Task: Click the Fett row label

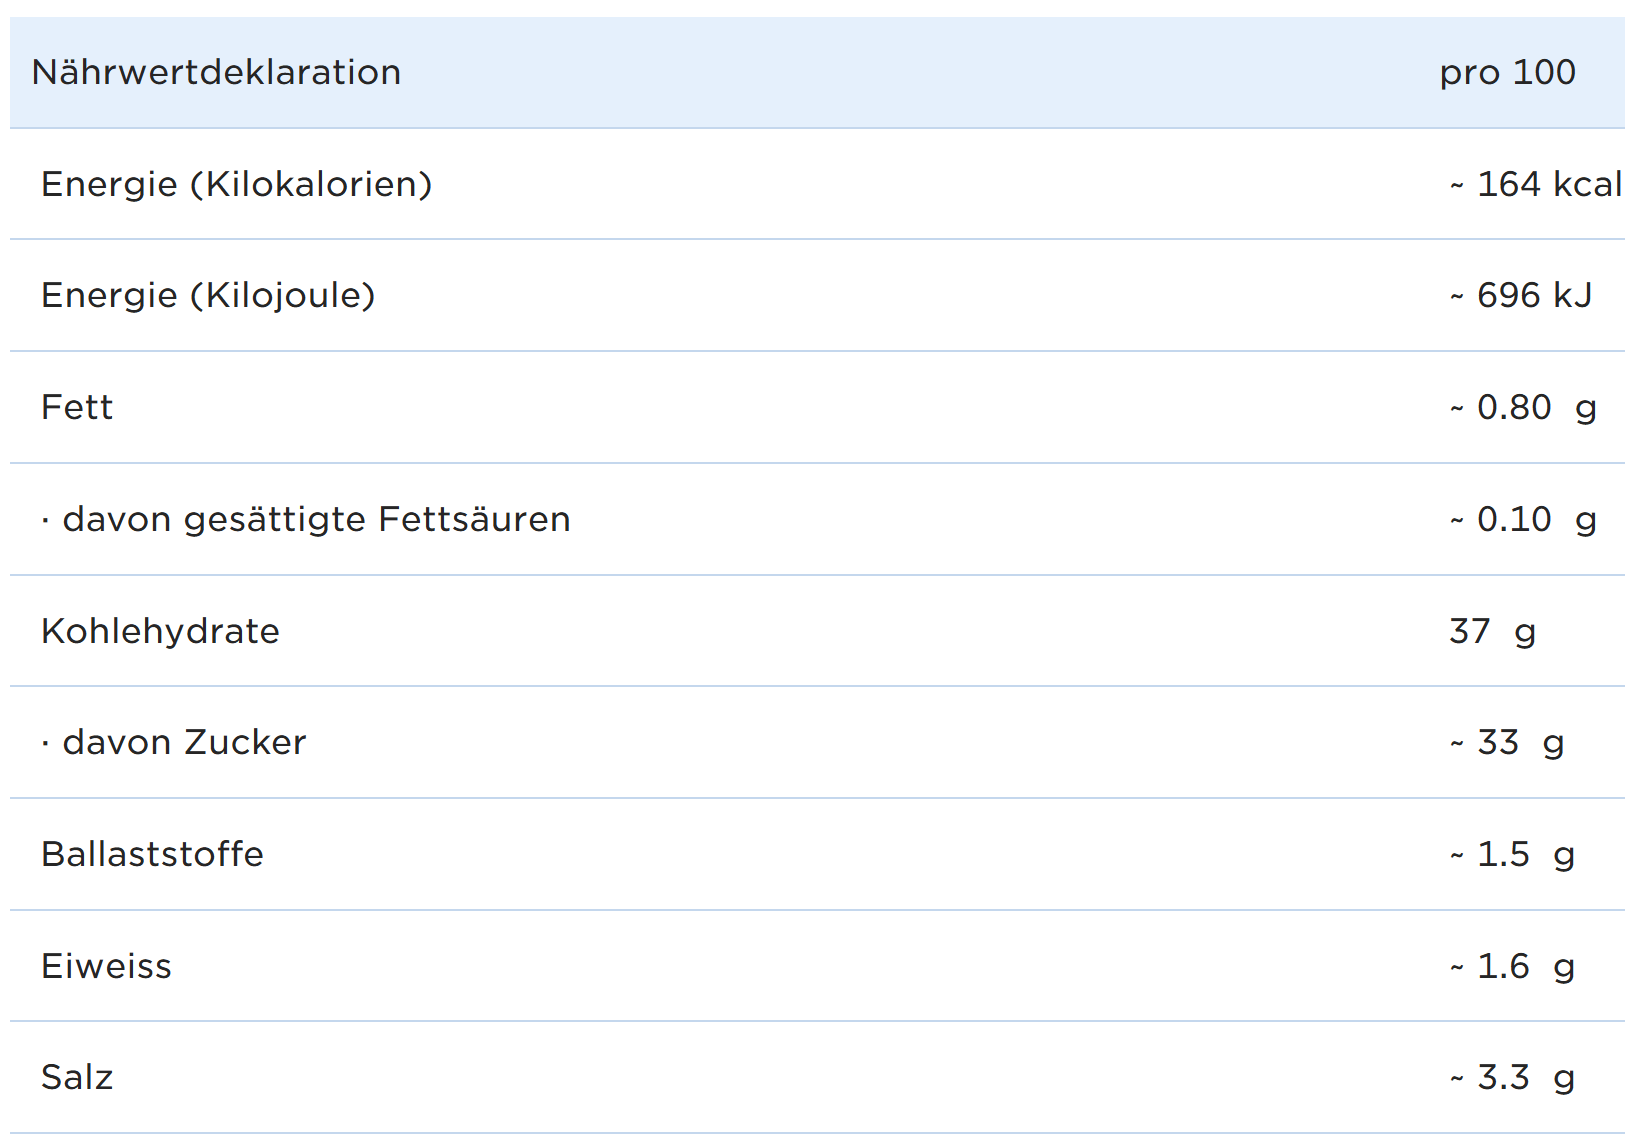Action: coord(77,408)
